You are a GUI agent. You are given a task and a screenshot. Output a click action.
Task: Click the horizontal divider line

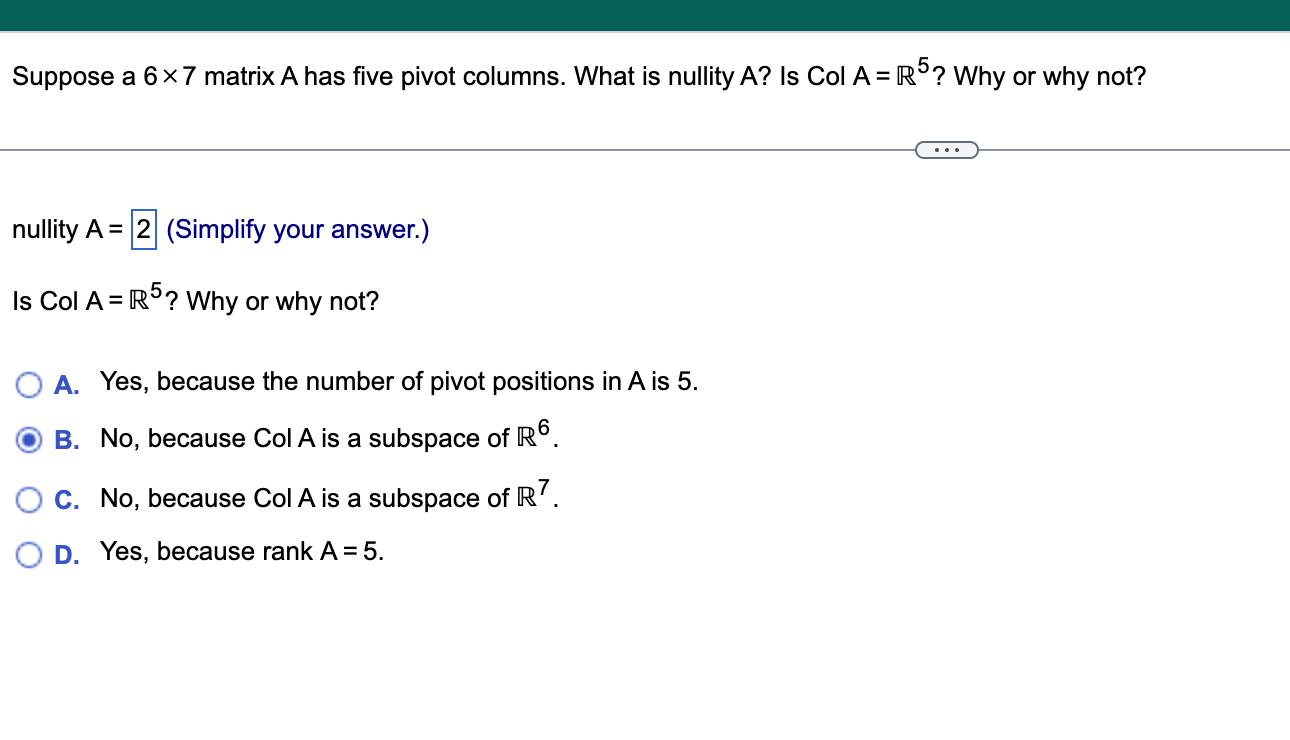[x=400, y=148]
